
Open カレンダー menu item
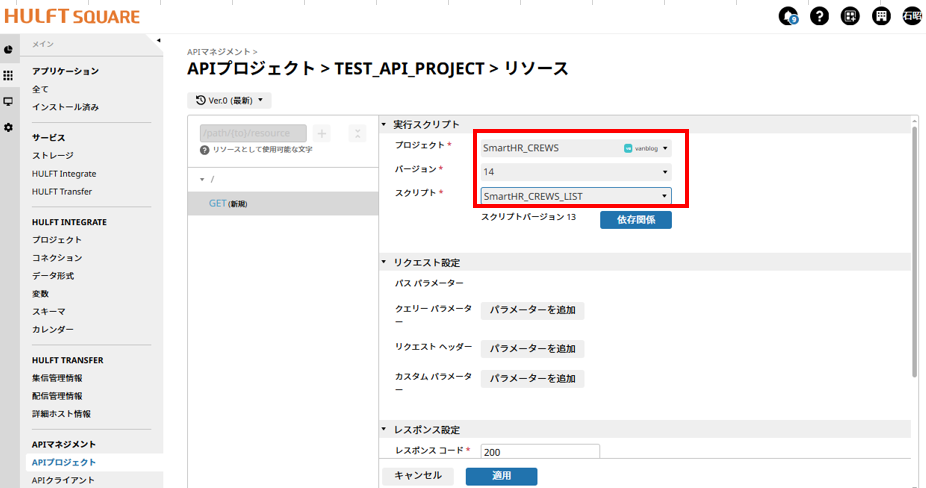53,329
